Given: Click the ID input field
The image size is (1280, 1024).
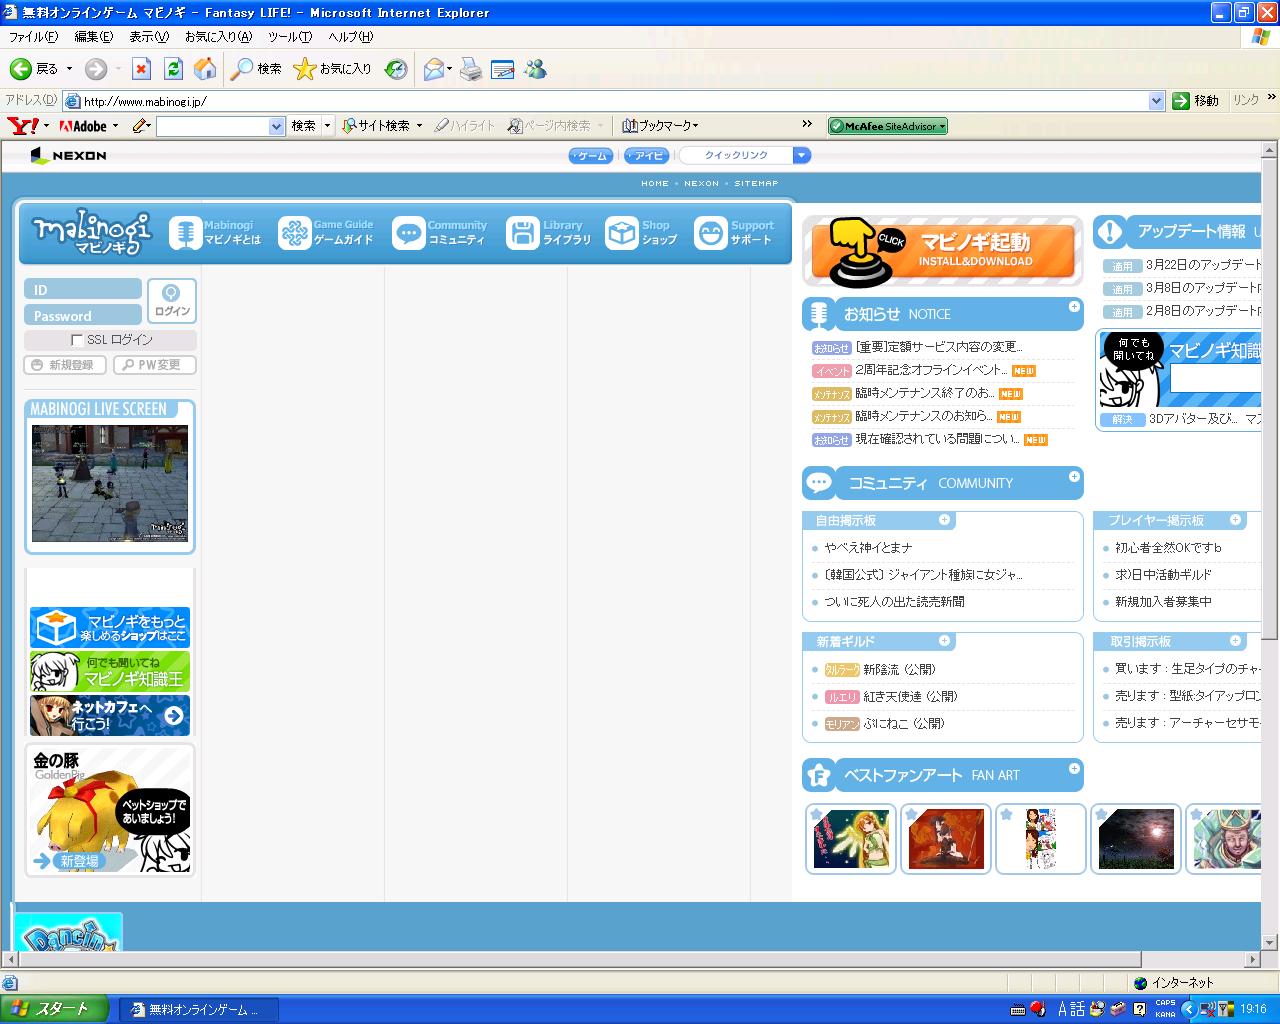Looking at the screenshot, I should coord(83,289).
